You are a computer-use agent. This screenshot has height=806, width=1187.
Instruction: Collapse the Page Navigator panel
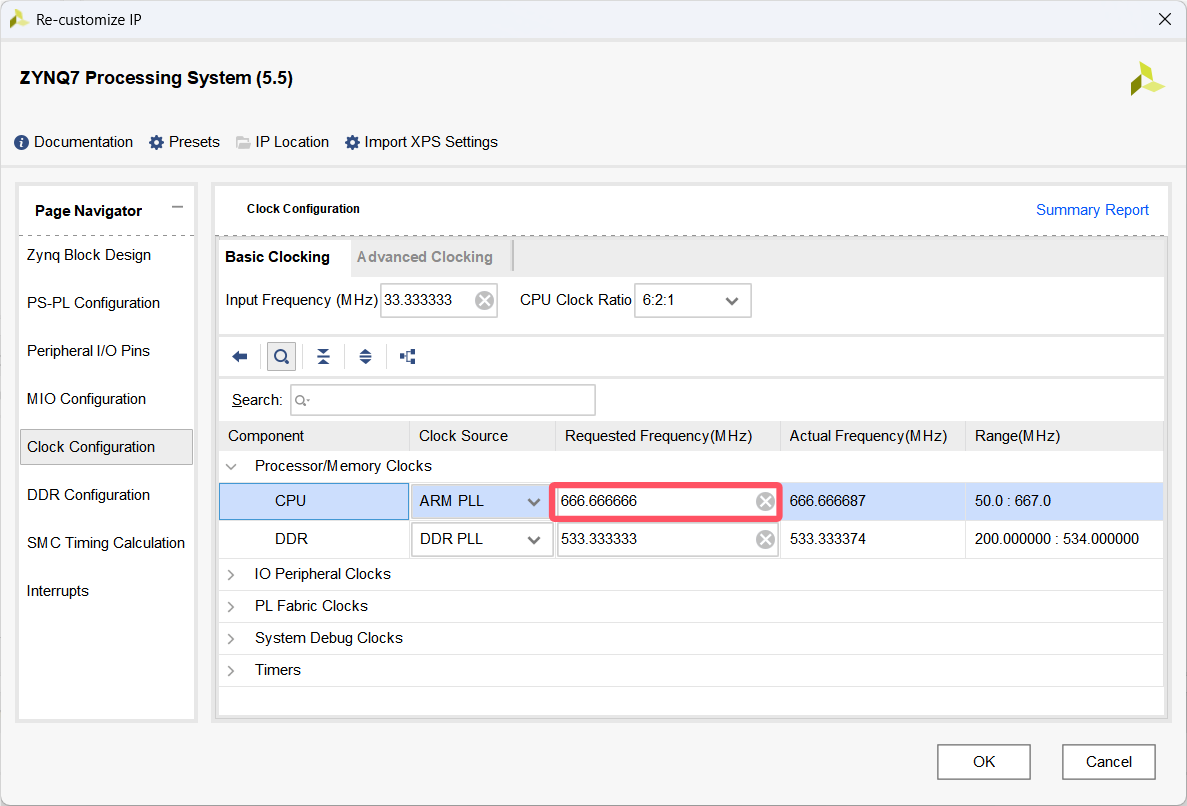(x=177, y=207)
